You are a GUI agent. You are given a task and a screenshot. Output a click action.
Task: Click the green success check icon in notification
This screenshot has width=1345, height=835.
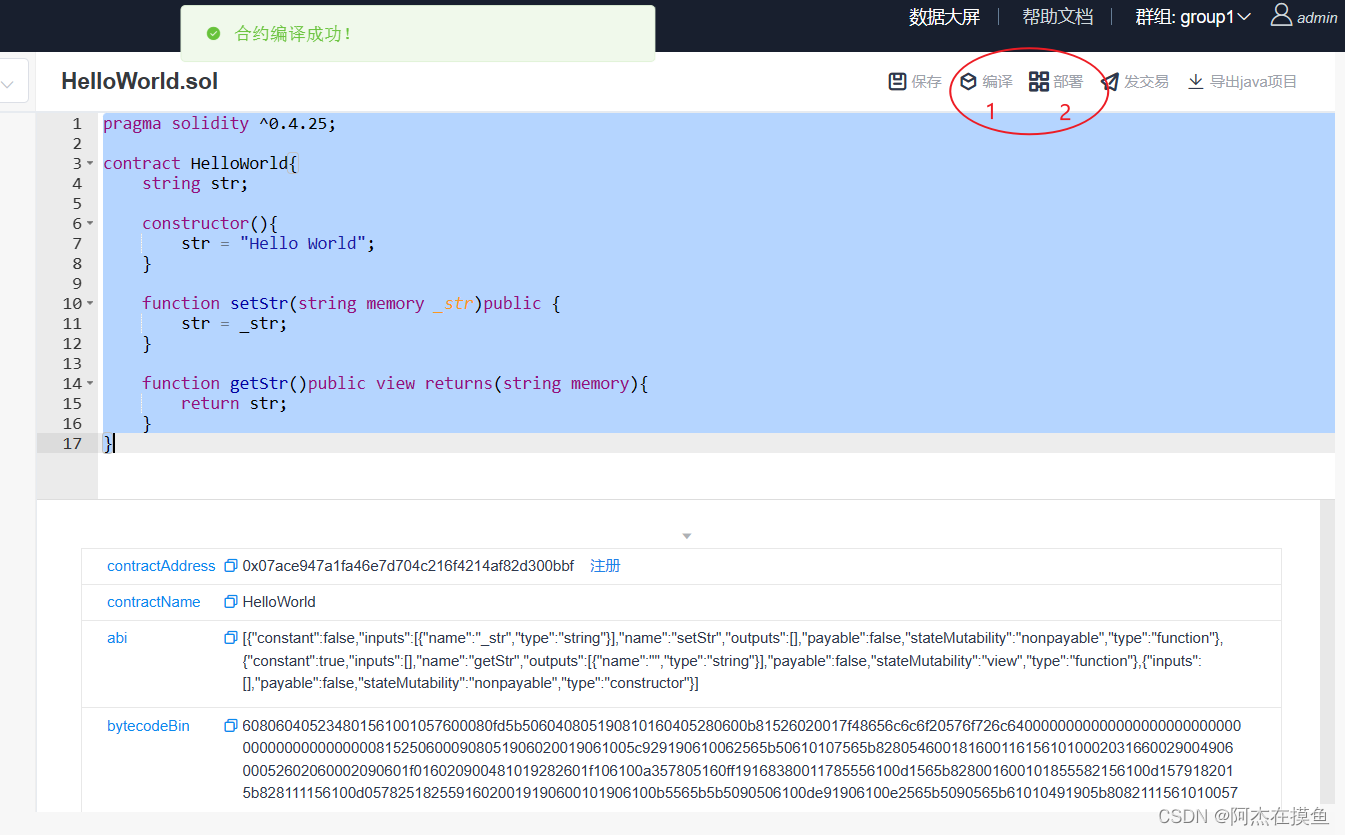pyautogui.click(x=213, y=33)
